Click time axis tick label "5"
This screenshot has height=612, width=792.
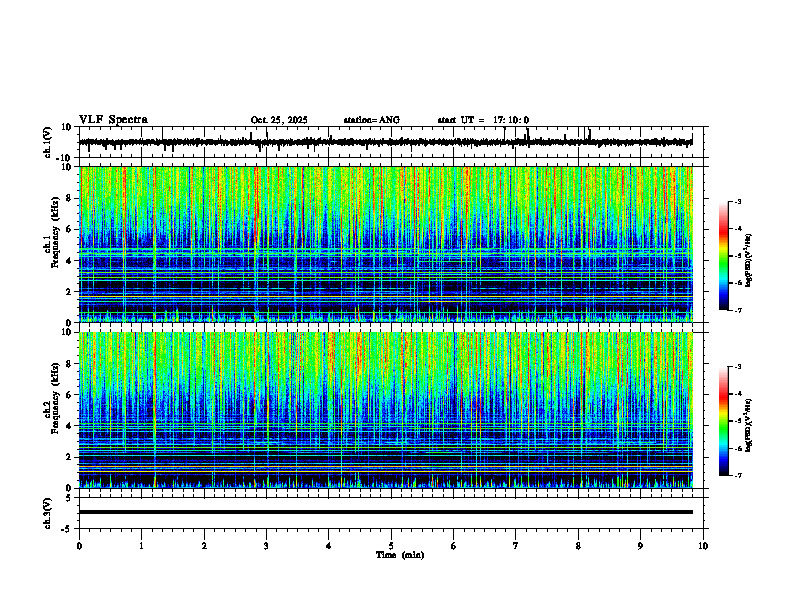point(391,546)
